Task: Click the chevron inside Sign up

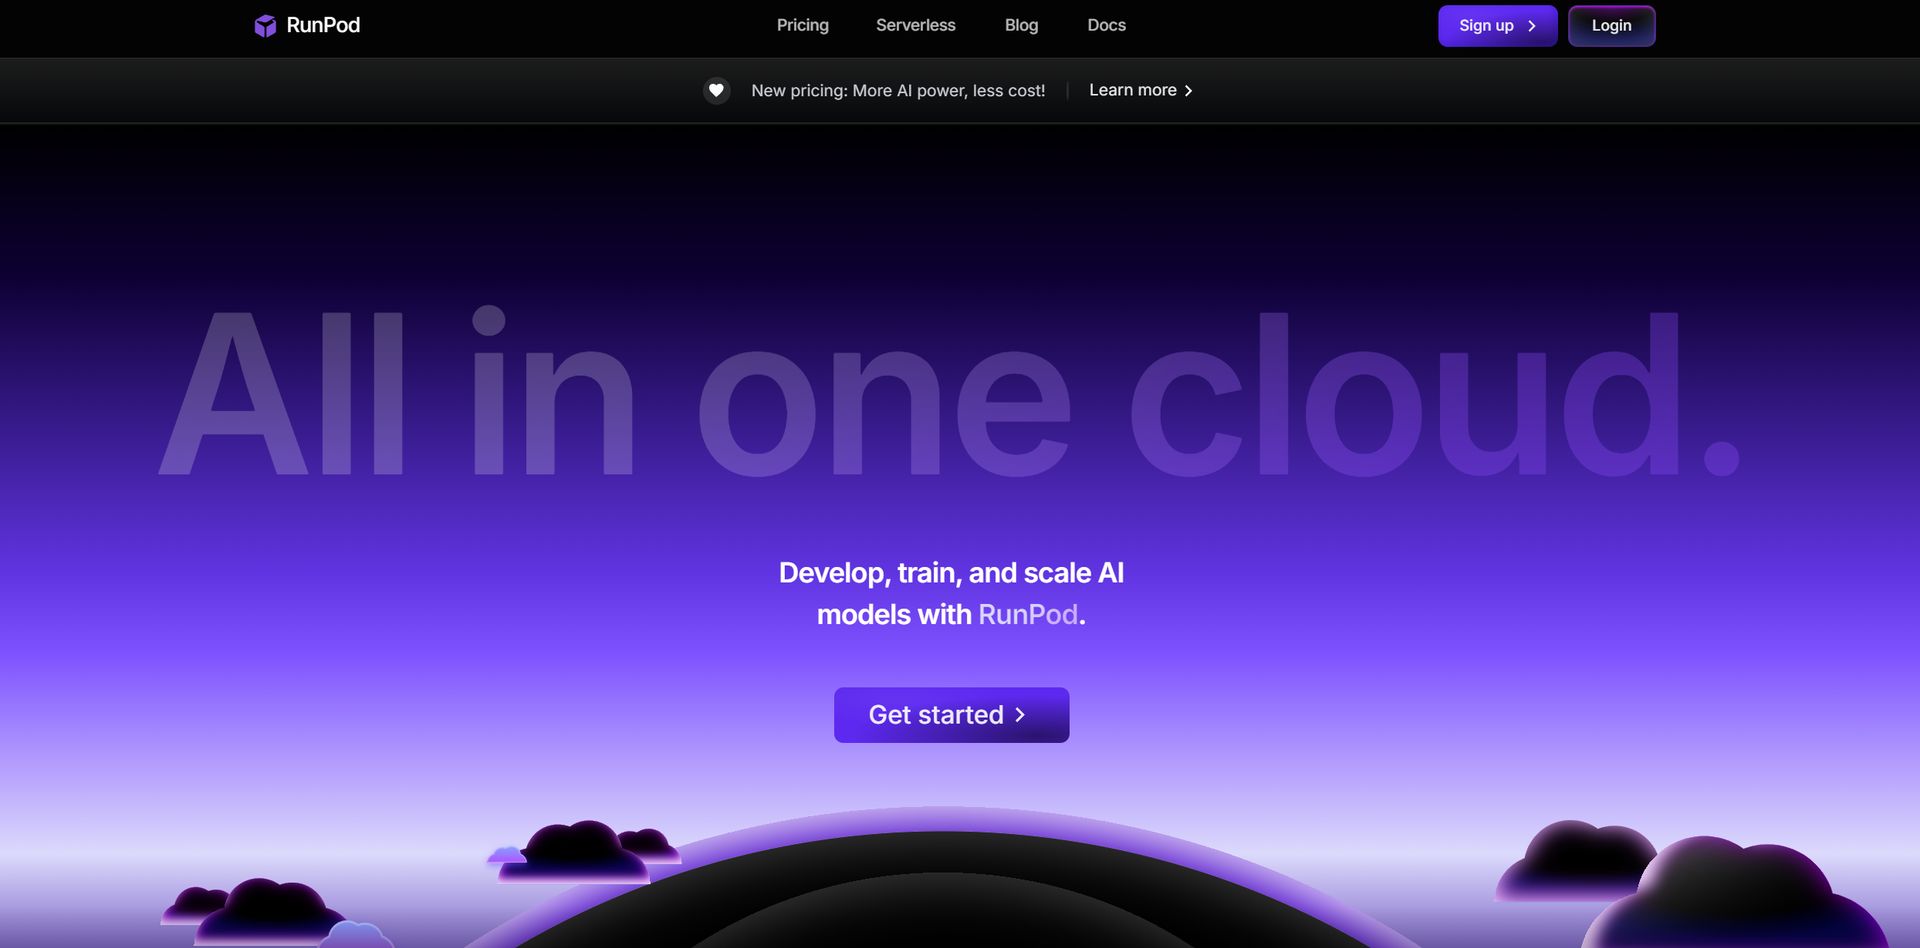Action: 1531,26
